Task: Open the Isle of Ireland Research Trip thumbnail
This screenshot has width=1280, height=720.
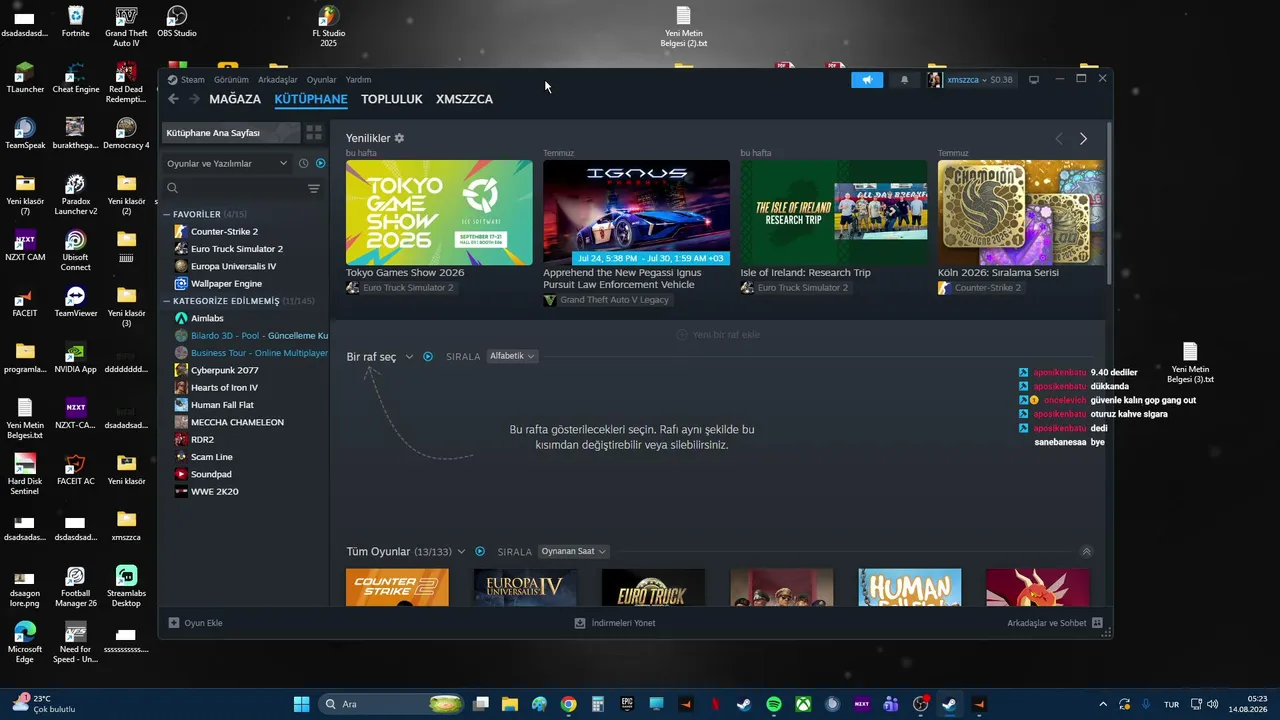Action: 834,212
